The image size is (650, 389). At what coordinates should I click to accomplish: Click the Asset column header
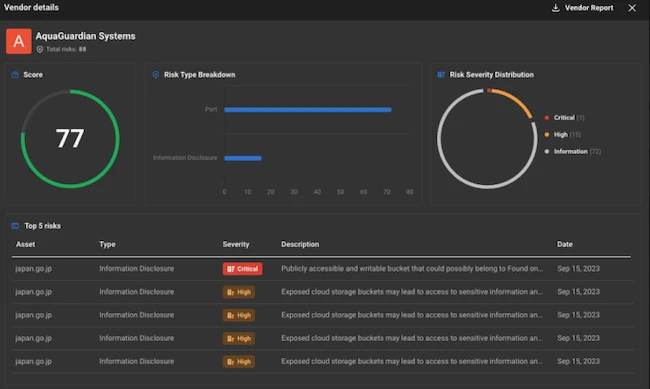tap(25, 244)
